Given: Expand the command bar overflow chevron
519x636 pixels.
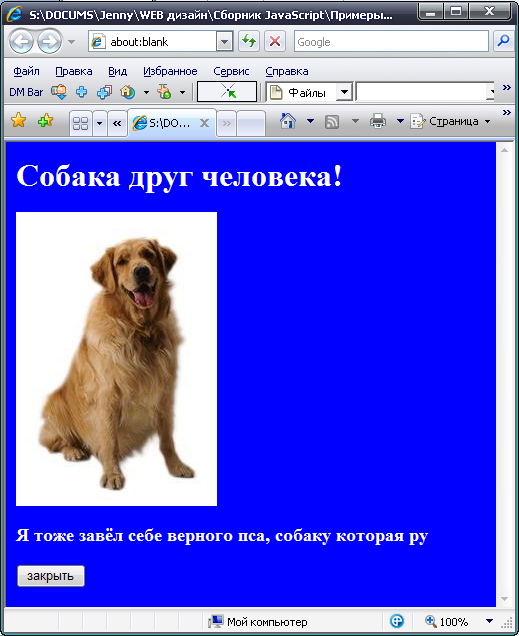Looking at the screenshot, I should pos(506,112).
